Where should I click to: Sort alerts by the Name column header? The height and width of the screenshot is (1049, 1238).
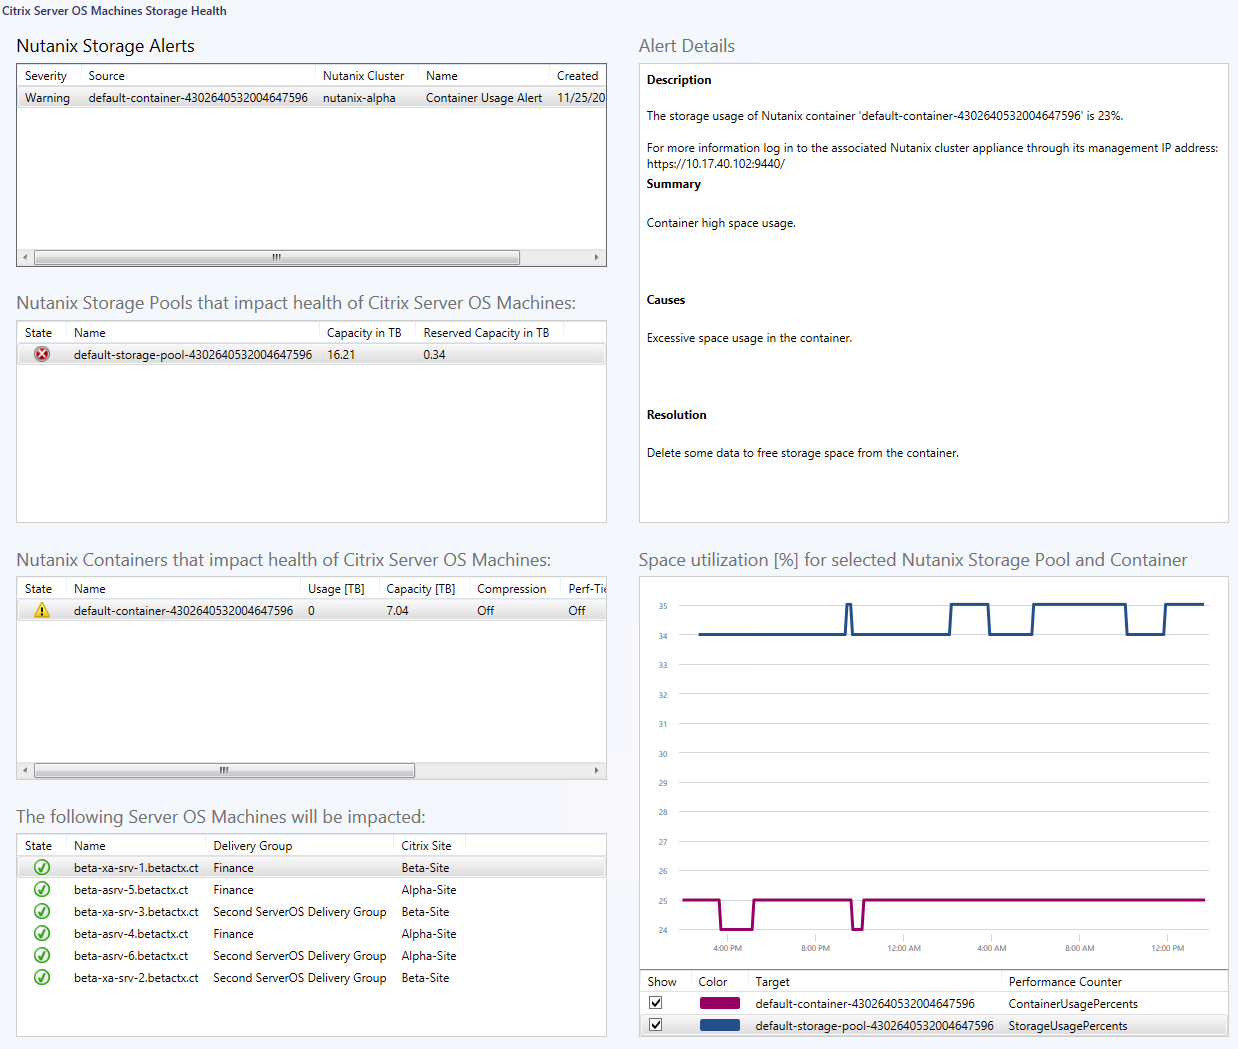point(441,76)
